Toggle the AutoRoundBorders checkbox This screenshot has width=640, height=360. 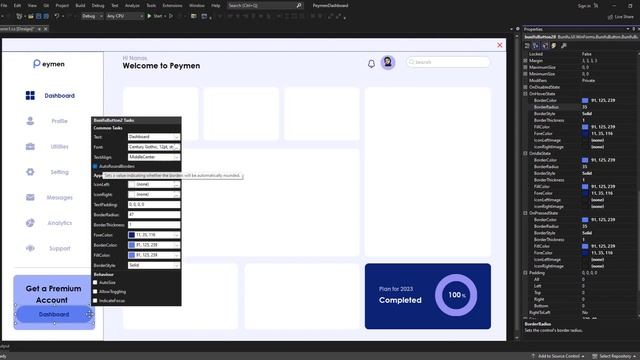point(95,166)
